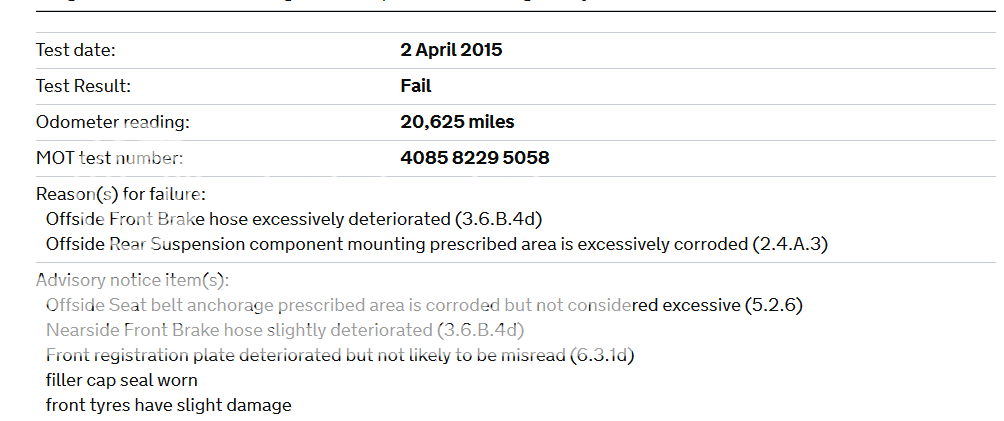Viewport: 1004px width, 421px height.
Task: Select the date 2 April 2015
Action: point(451,50)
